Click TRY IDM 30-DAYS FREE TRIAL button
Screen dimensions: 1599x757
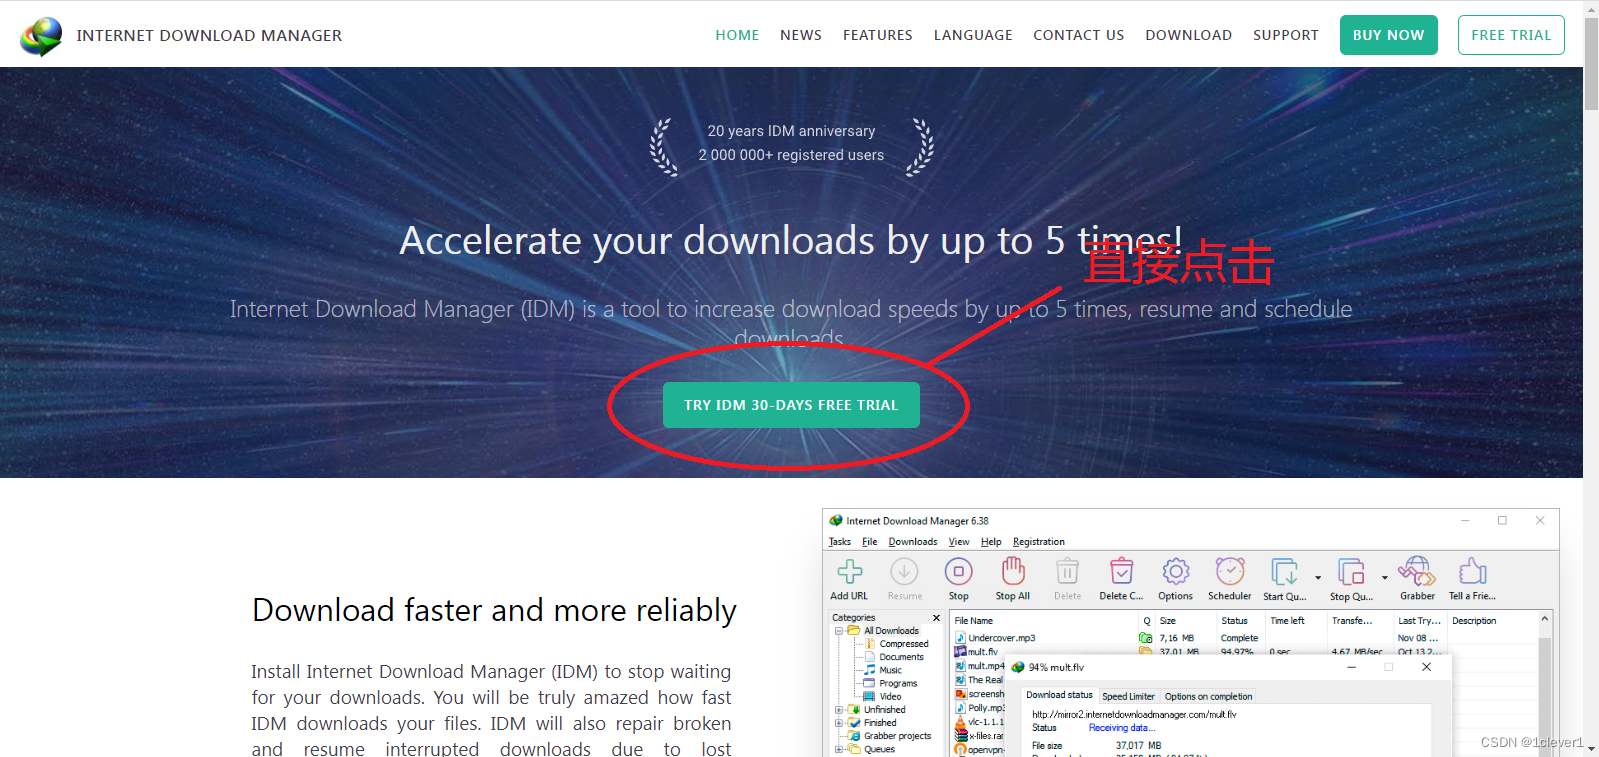tap(791, 405)
